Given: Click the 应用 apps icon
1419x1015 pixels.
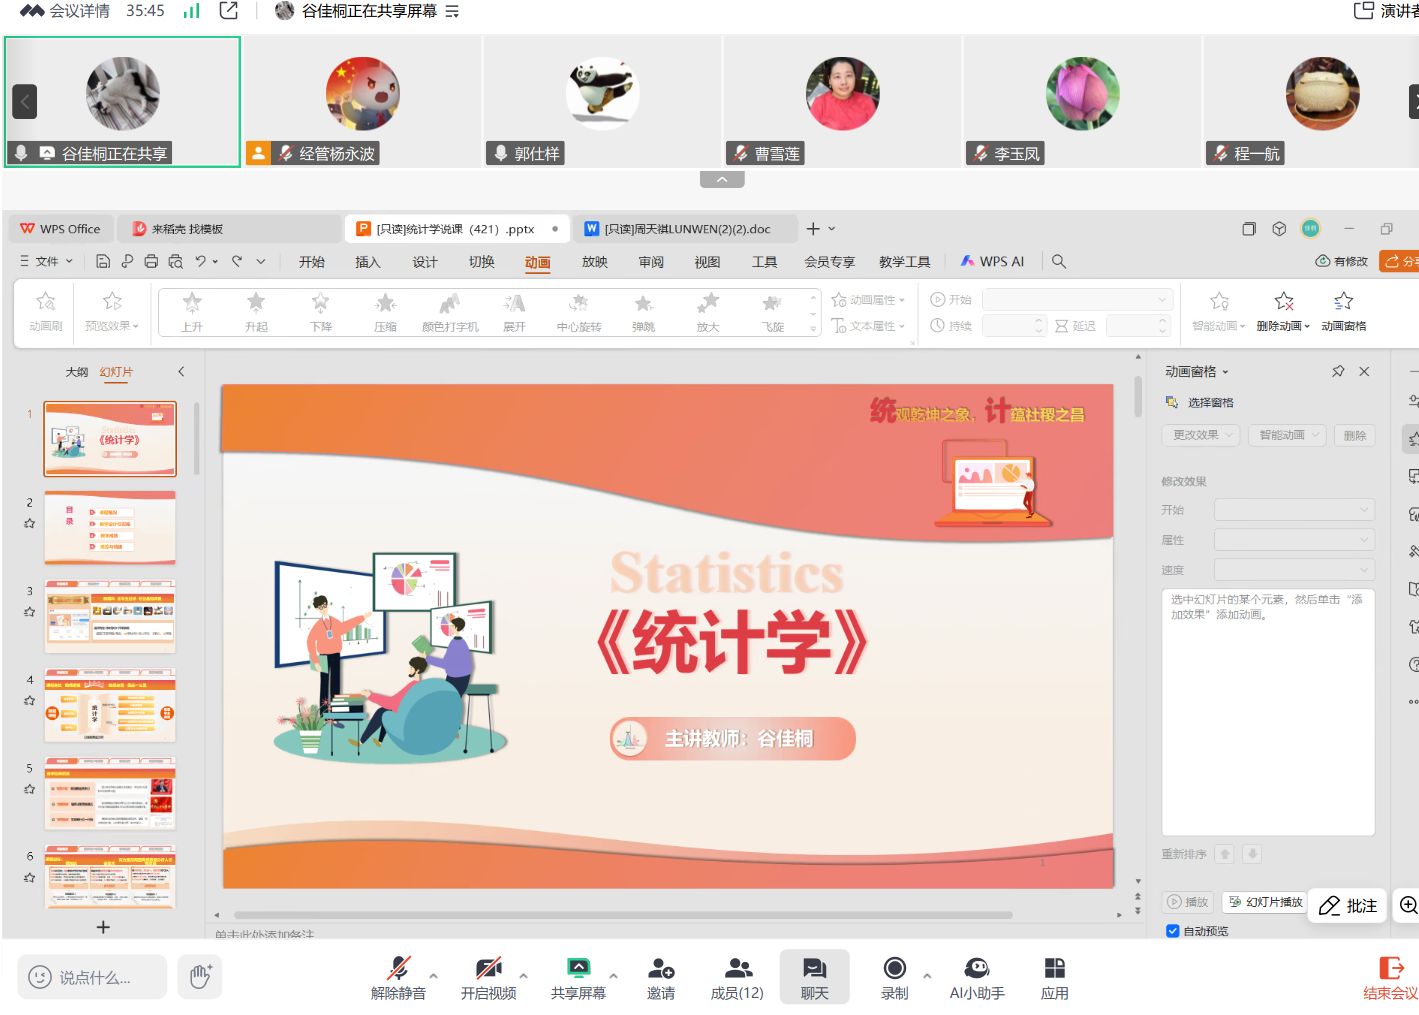Looking at the screenshot, I should tap(1054, 968).
